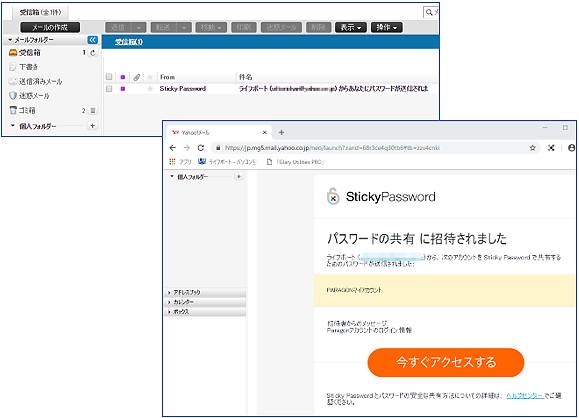Click the mail search box
Image resolution: width=579 pixels, height=418 pixels.
point(431,12)
